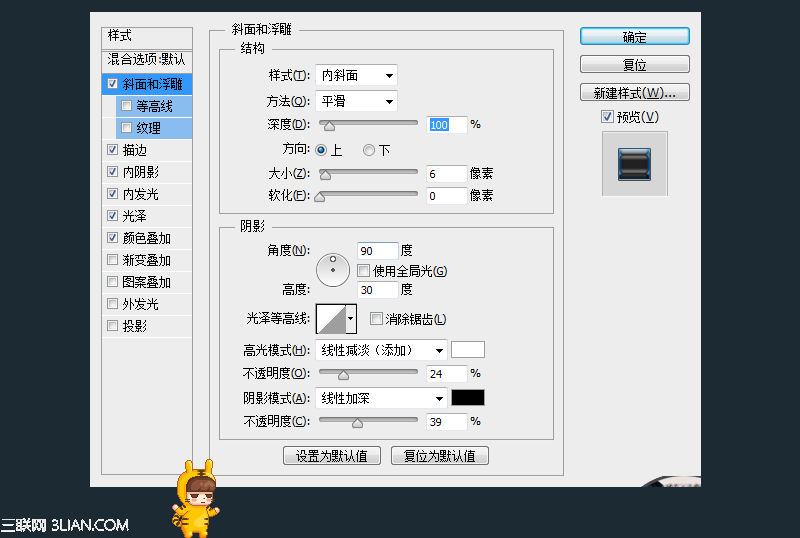The width and height of the screenshot is (800, 538).
Task: Click the 角度 value field 90
Action: 378,251
